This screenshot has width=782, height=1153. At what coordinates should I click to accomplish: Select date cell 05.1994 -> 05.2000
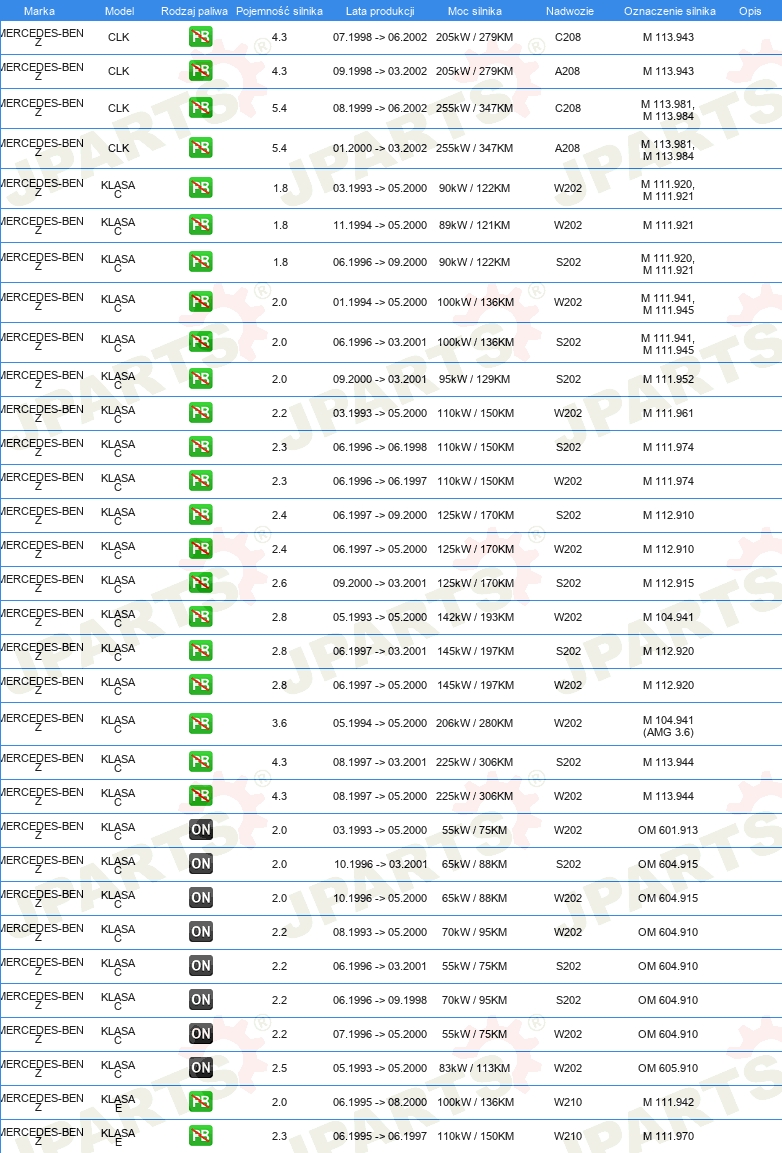(x=380, y=723)
